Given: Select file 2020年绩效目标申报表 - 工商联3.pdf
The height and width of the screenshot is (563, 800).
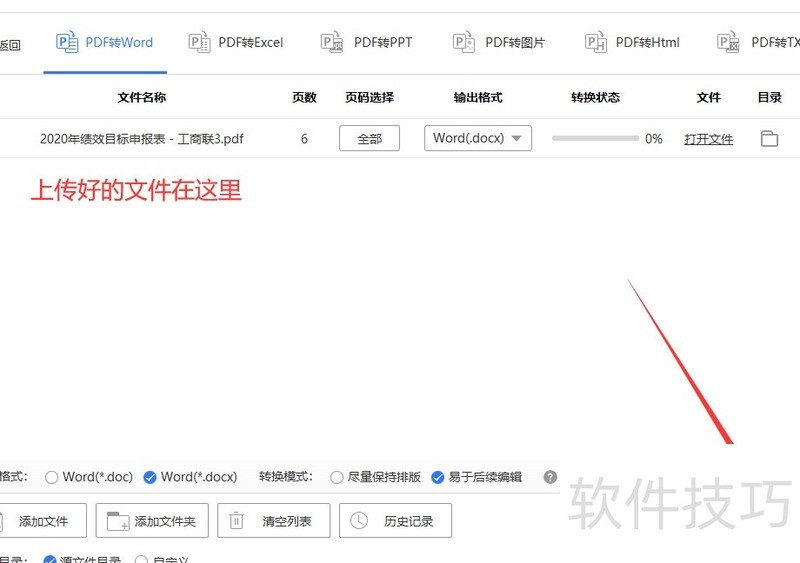Looking at the screenshot, I should coord(142,139).
